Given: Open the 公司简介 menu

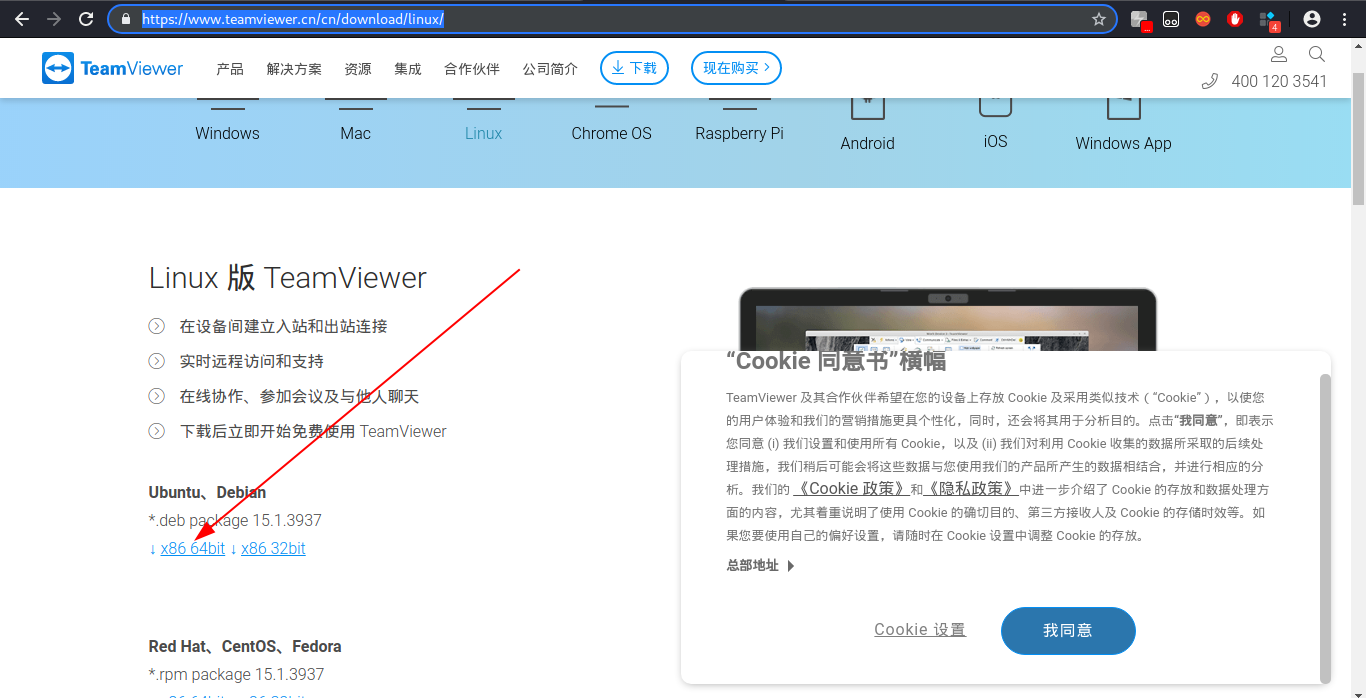Looking at the screenshot, I should tap(550, 69).
